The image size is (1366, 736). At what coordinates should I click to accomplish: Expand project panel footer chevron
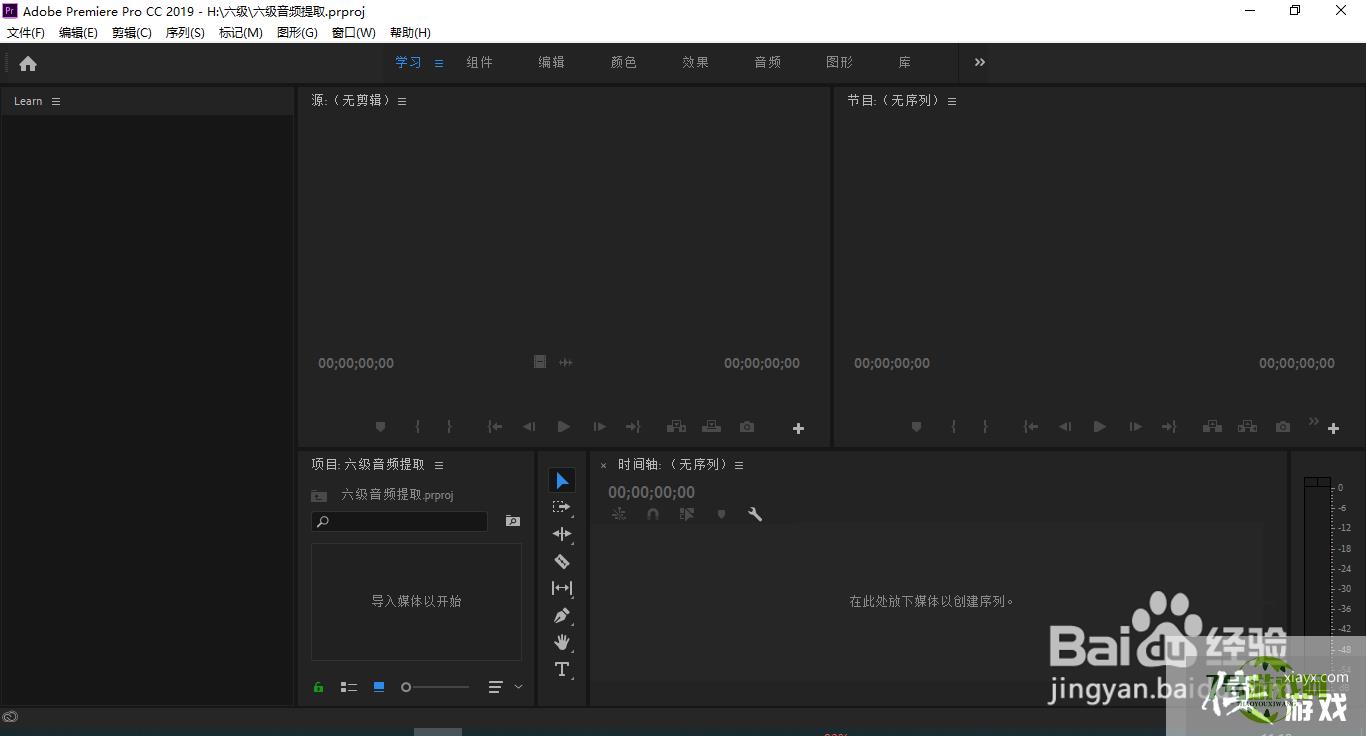point(518,687)
